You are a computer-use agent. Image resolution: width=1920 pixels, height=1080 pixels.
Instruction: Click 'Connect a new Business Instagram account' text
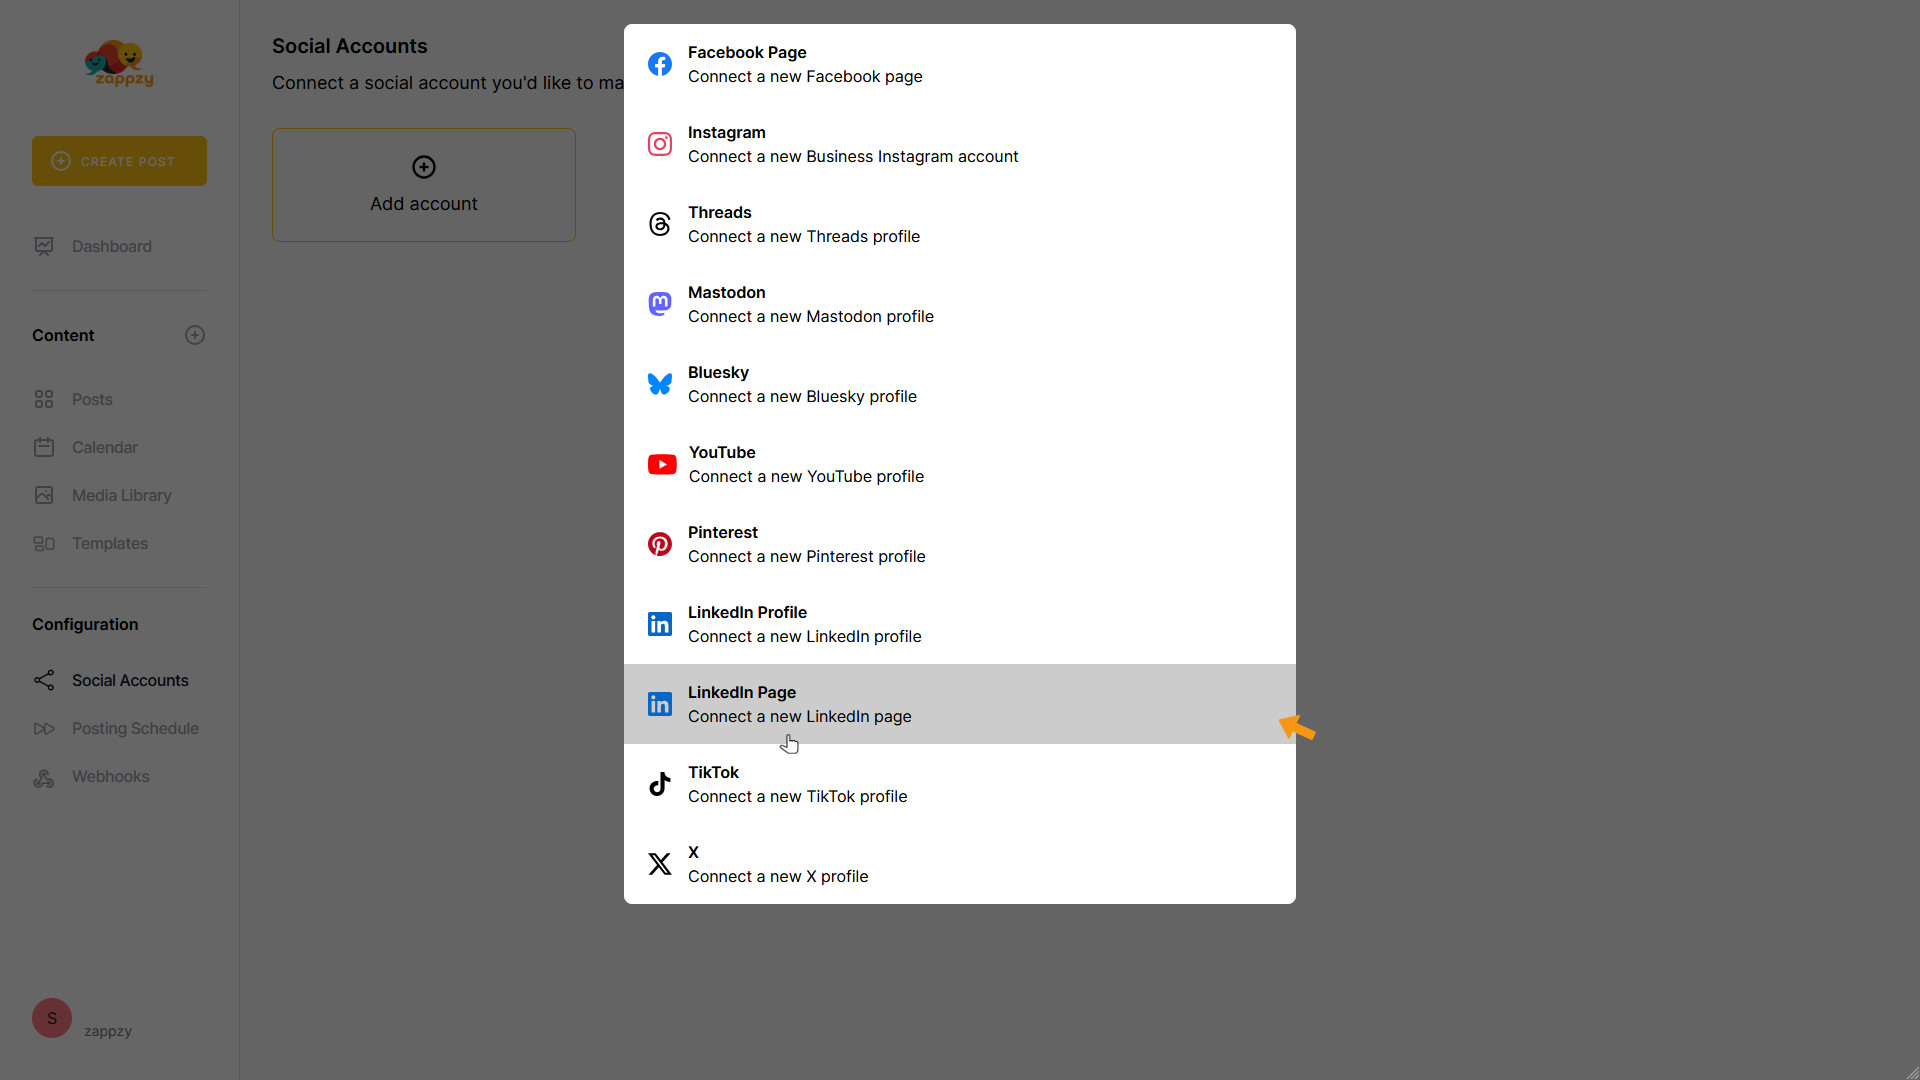click(x=853, y=156)
